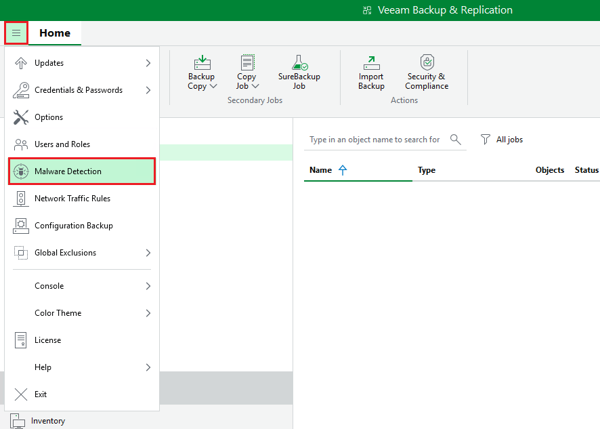Click the Users and Roles icon

[x=21, y=144]
